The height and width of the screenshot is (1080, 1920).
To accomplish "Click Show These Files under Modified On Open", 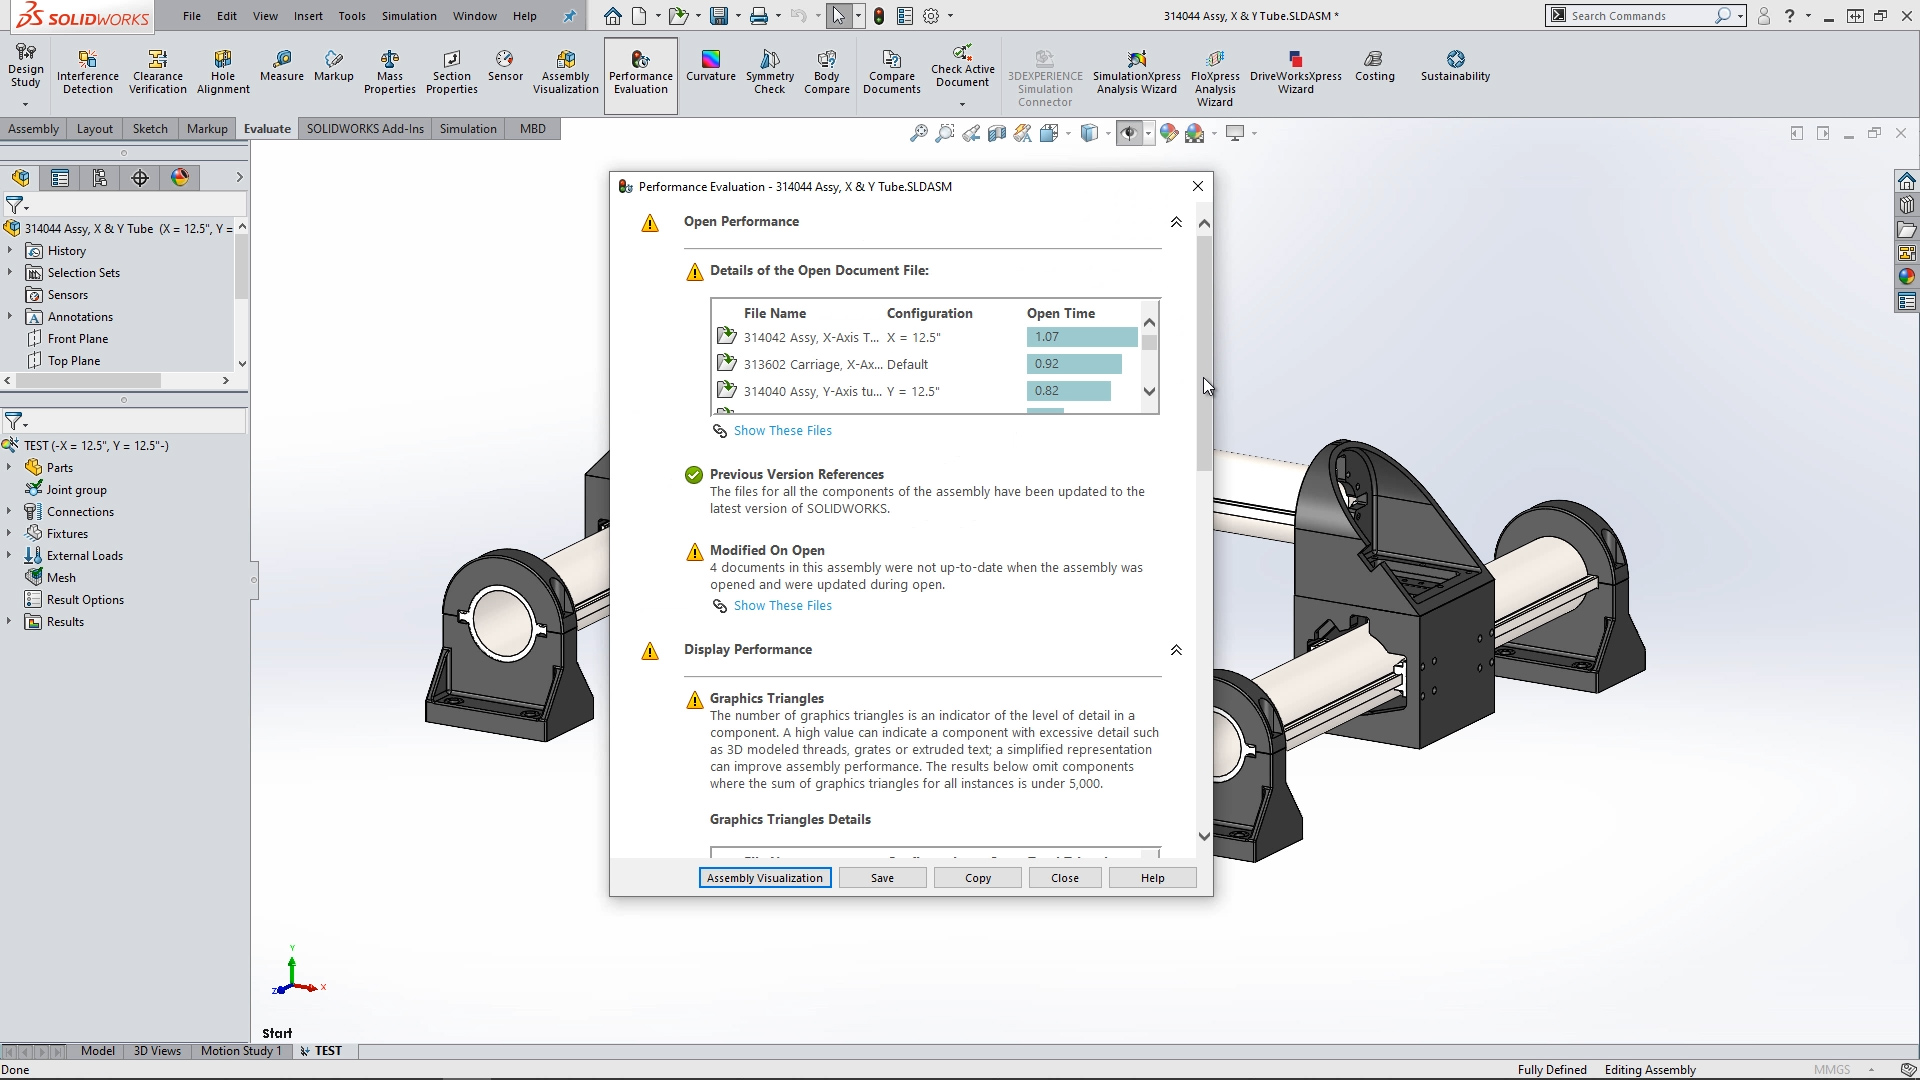I will 782,606.
